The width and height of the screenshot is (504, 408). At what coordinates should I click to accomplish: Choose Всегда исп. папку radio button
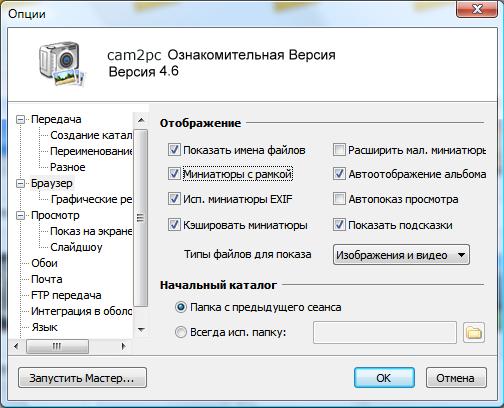[181, 332]
